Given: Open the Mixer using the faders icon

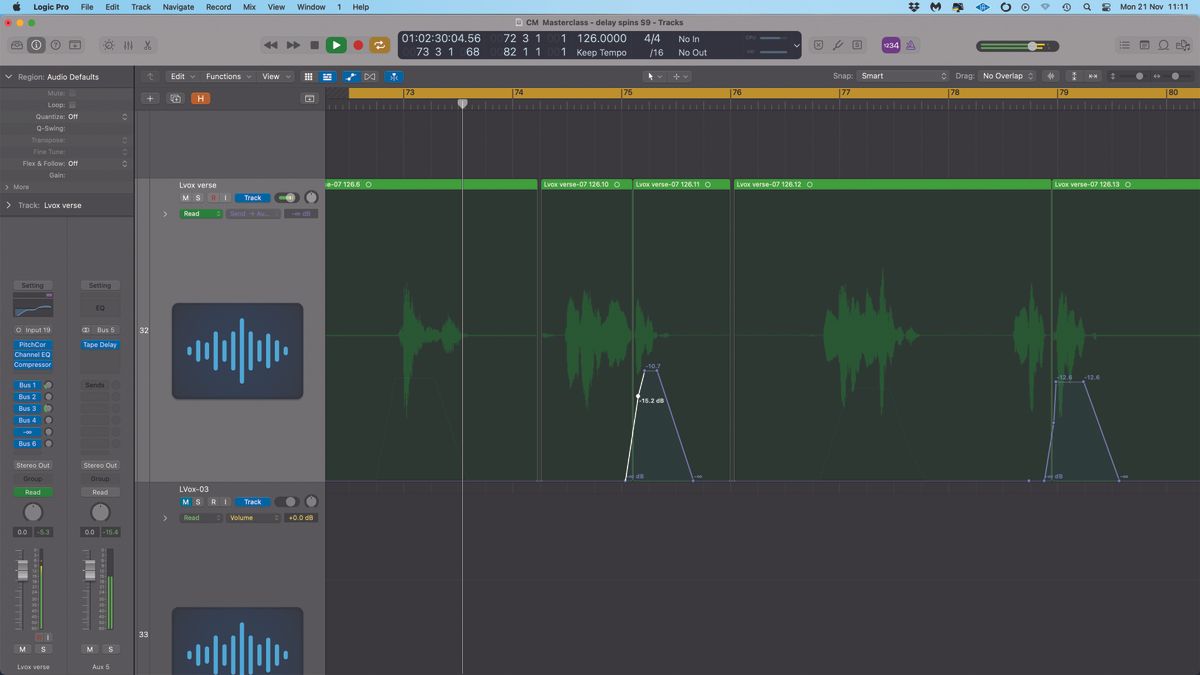Looking at the screenshot, I should [128, 45].
